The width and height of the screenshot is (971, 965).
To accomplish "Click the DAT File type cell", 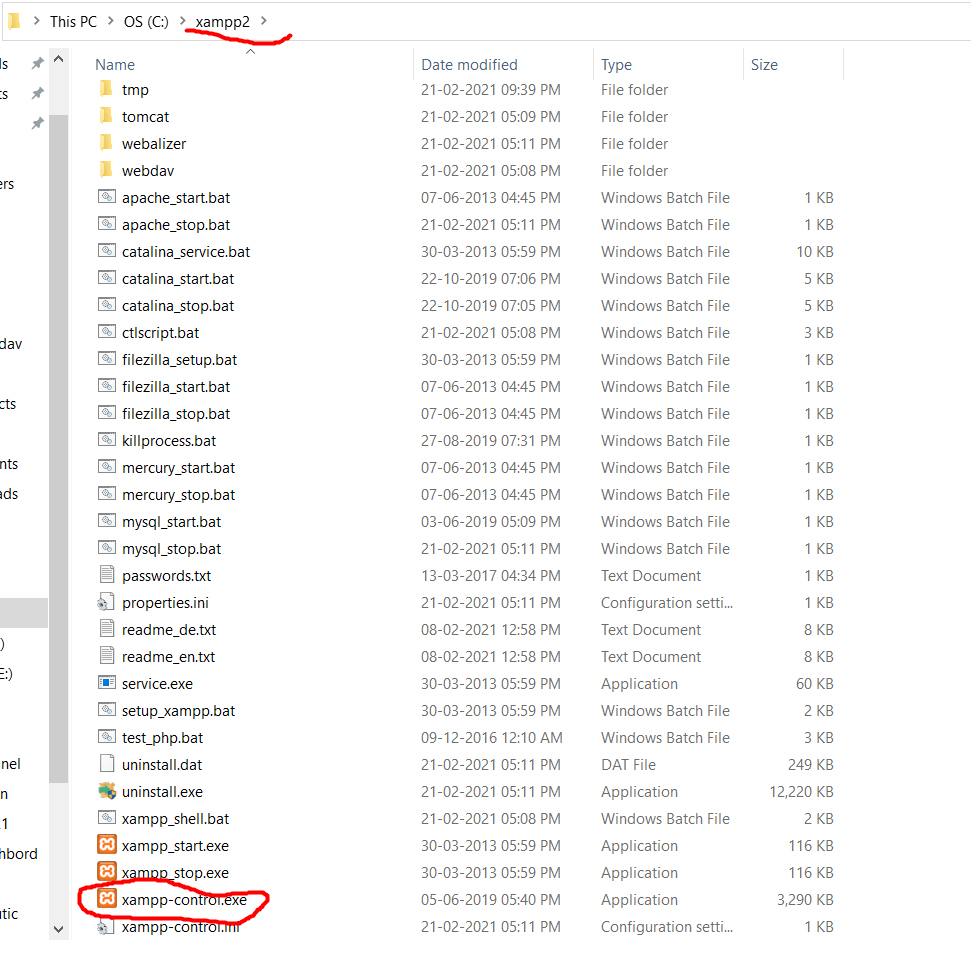I will (628, 764).
